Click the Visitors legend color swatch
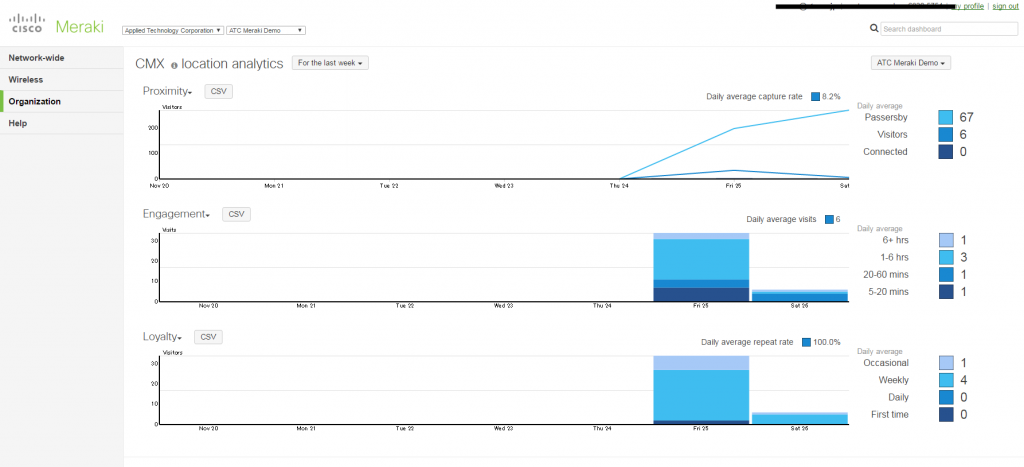Image resolution: width=1024 pixels, height=467 pixels. click(946, 135)
